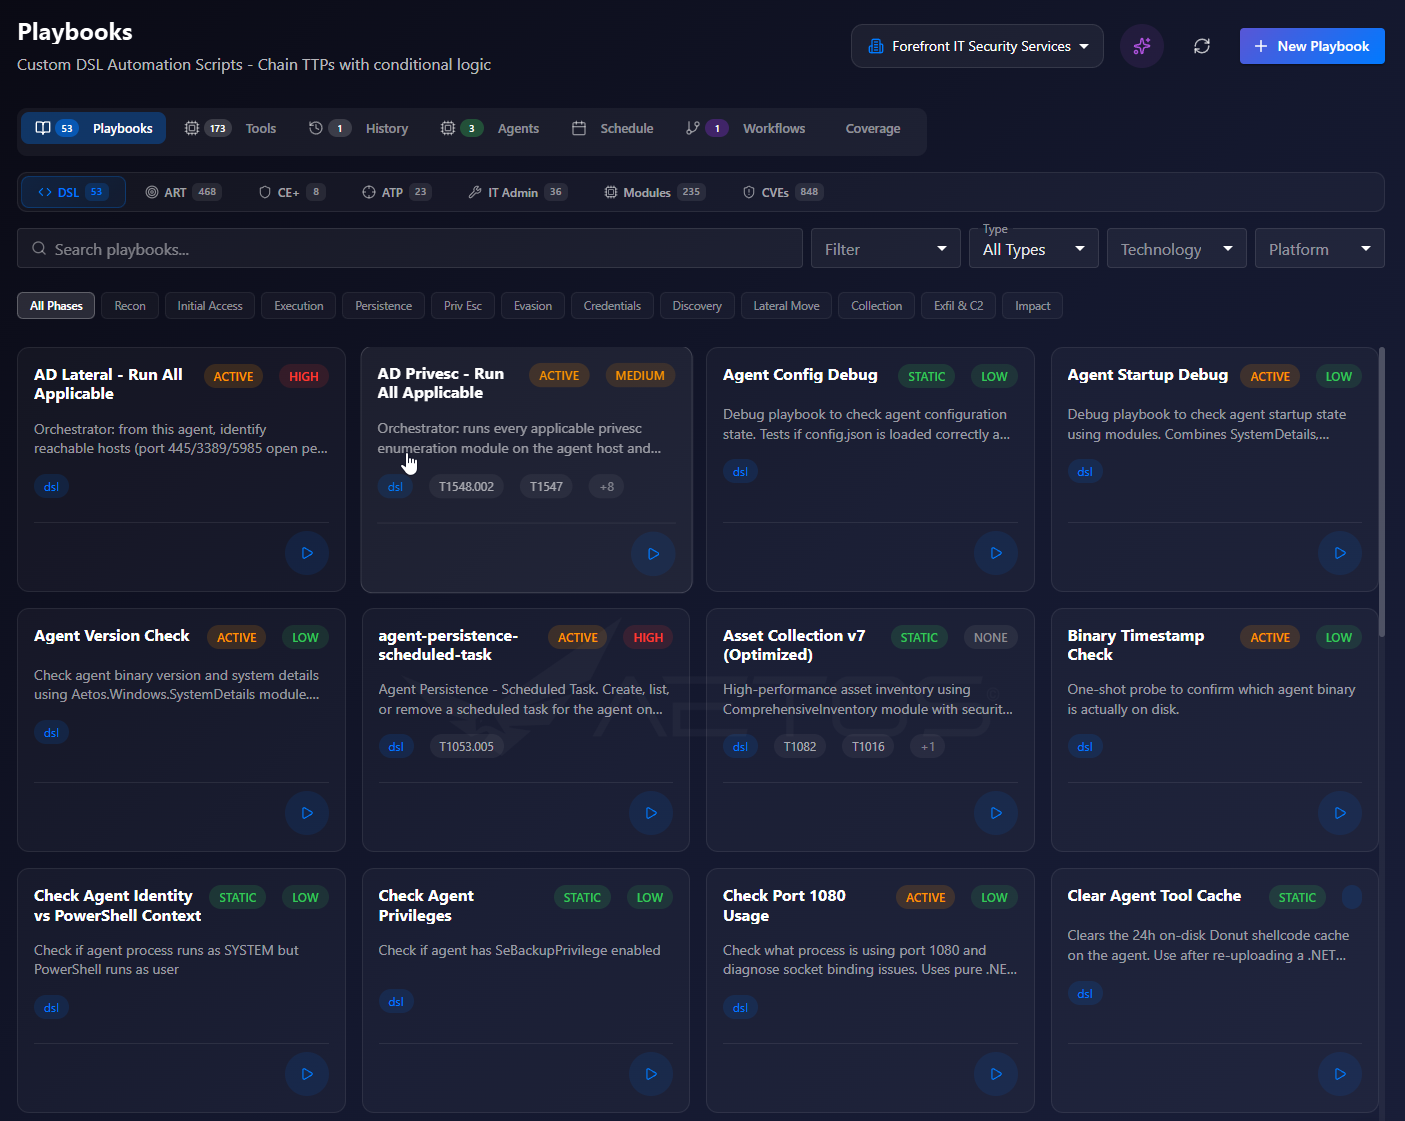Open the Forefront IT Security Services dropdown
Screen dimensions: 1405x1121
[977, 46]
